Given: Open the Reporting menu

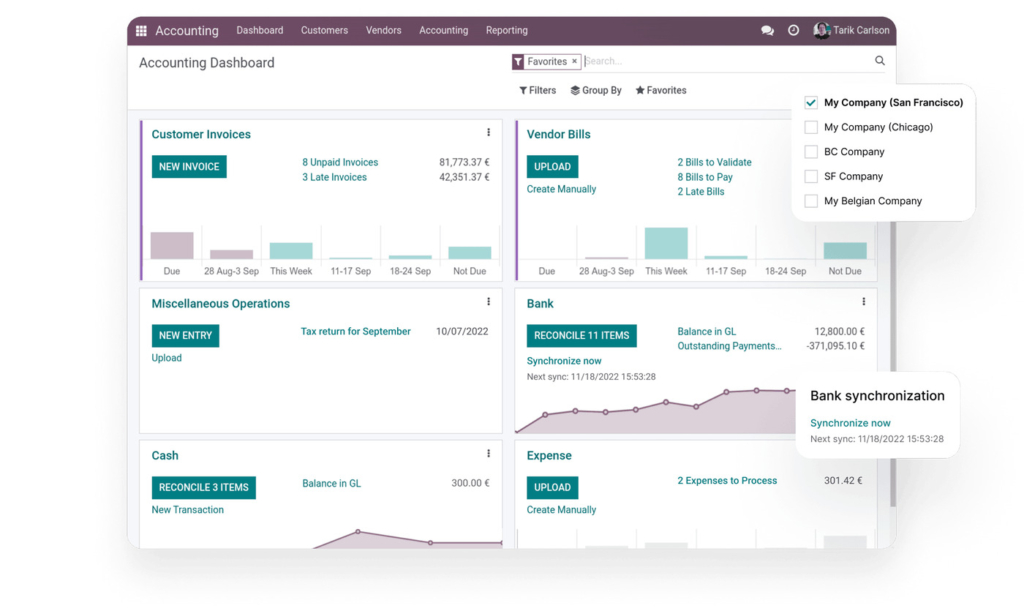Looking at the screenshot, I should (506, 31).
